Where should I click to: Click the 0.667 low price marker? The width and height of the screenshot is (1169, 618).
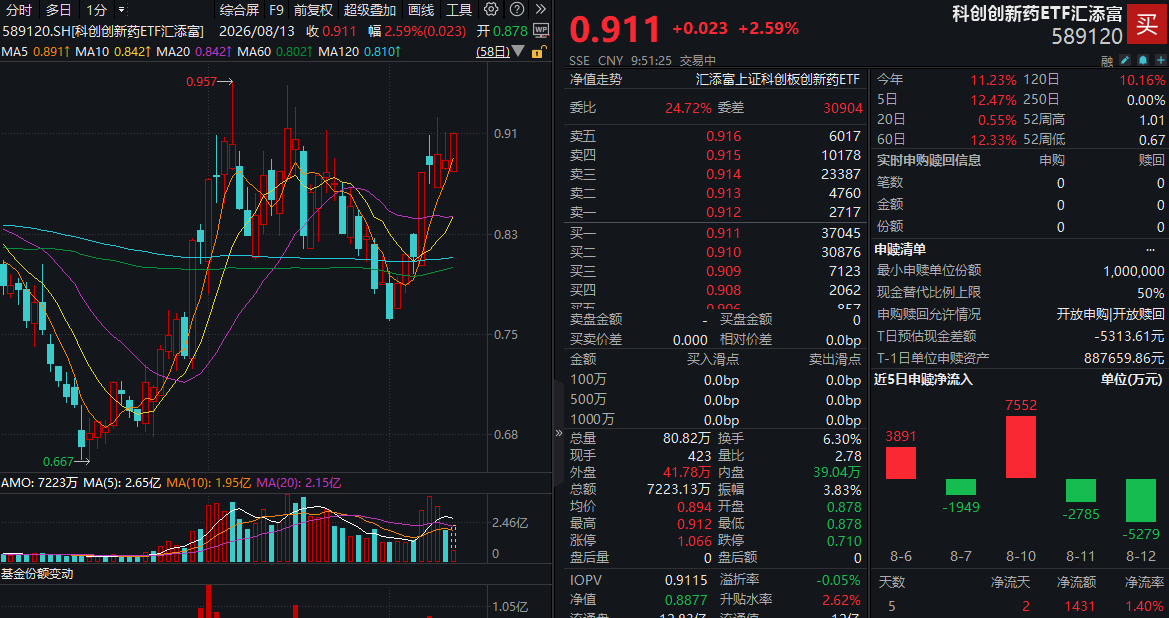click(x=58, y=461)
